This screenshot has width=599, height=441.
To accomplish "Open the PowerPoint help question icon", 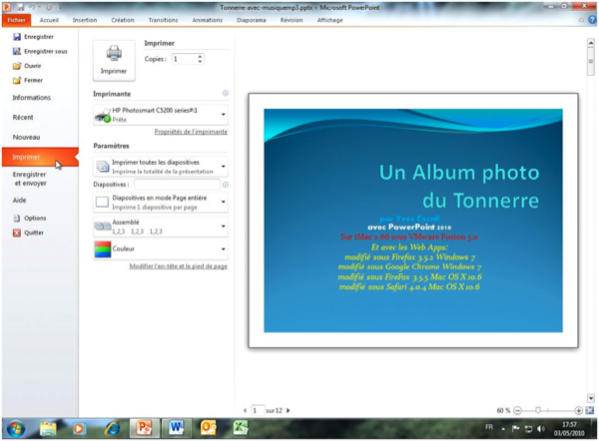I will point(592,20).
